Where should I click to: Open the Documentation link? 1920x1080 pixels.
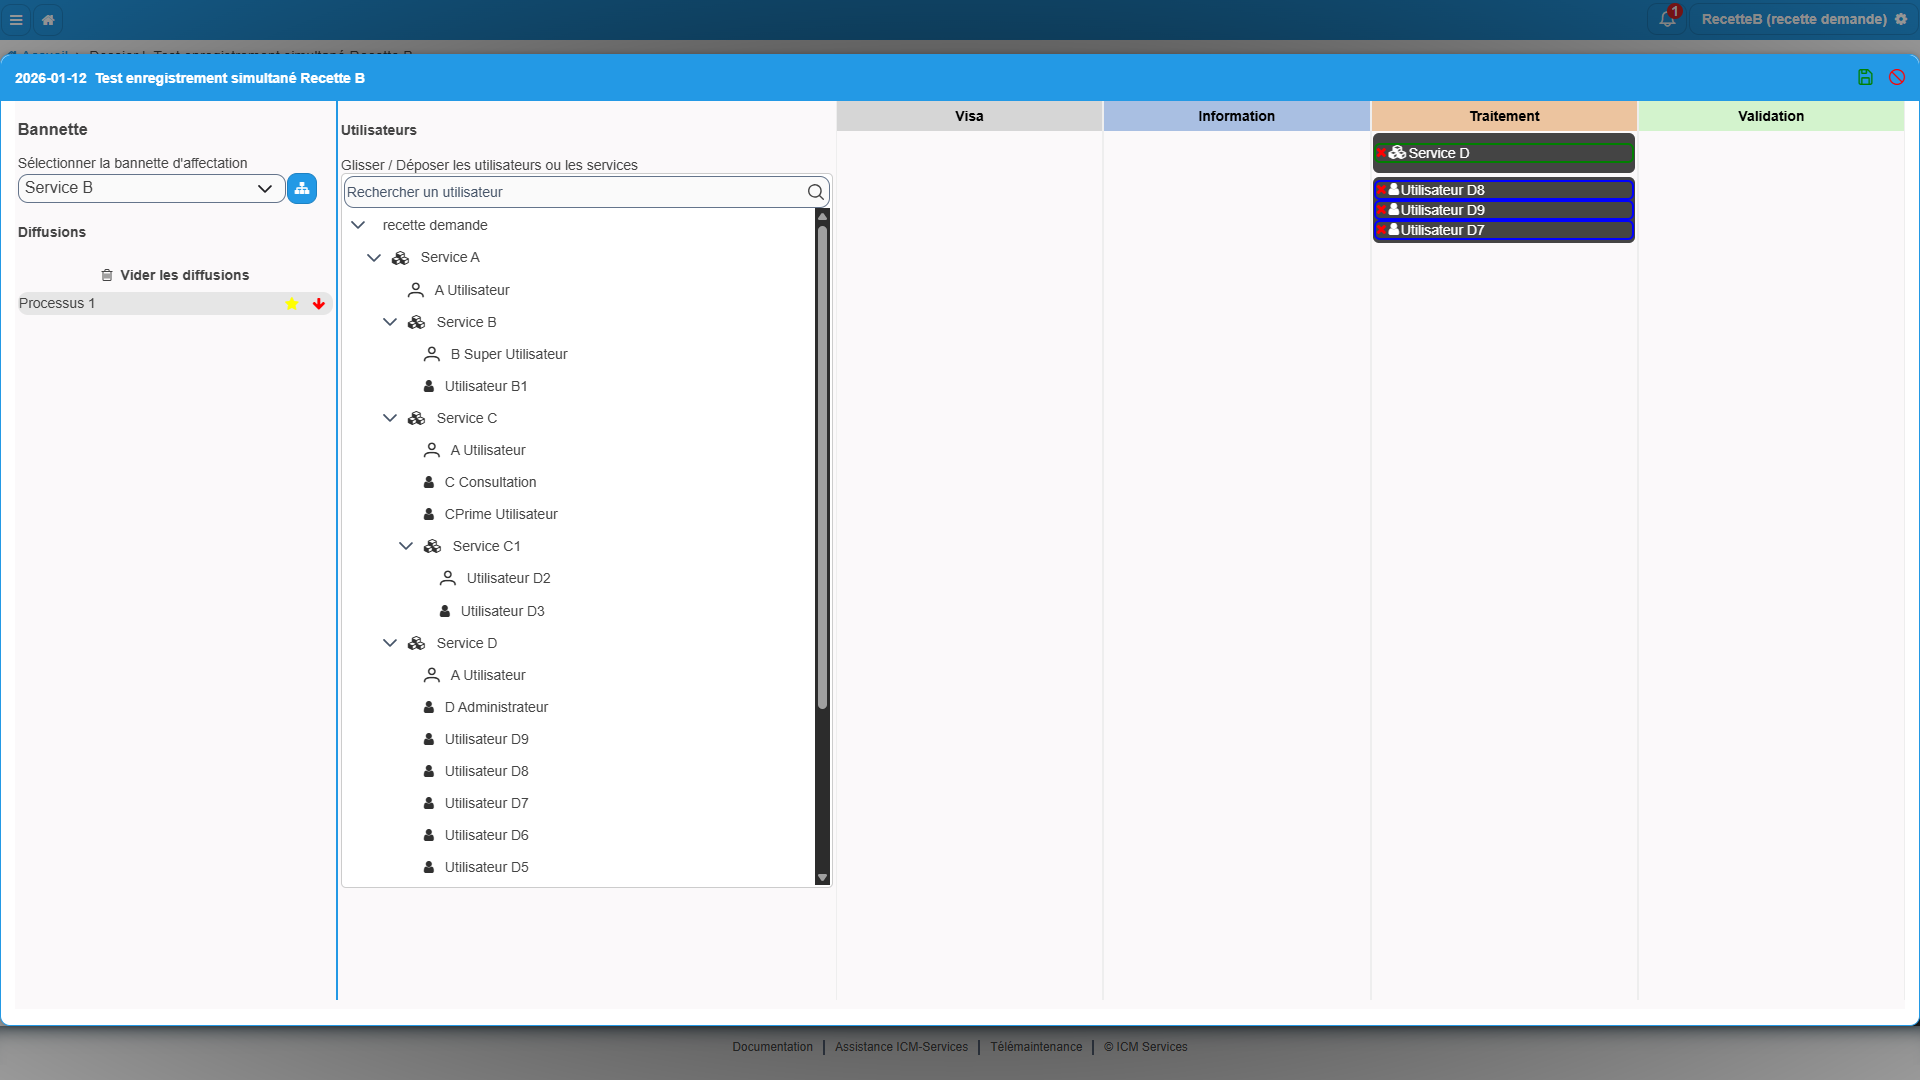(772, 1047)
